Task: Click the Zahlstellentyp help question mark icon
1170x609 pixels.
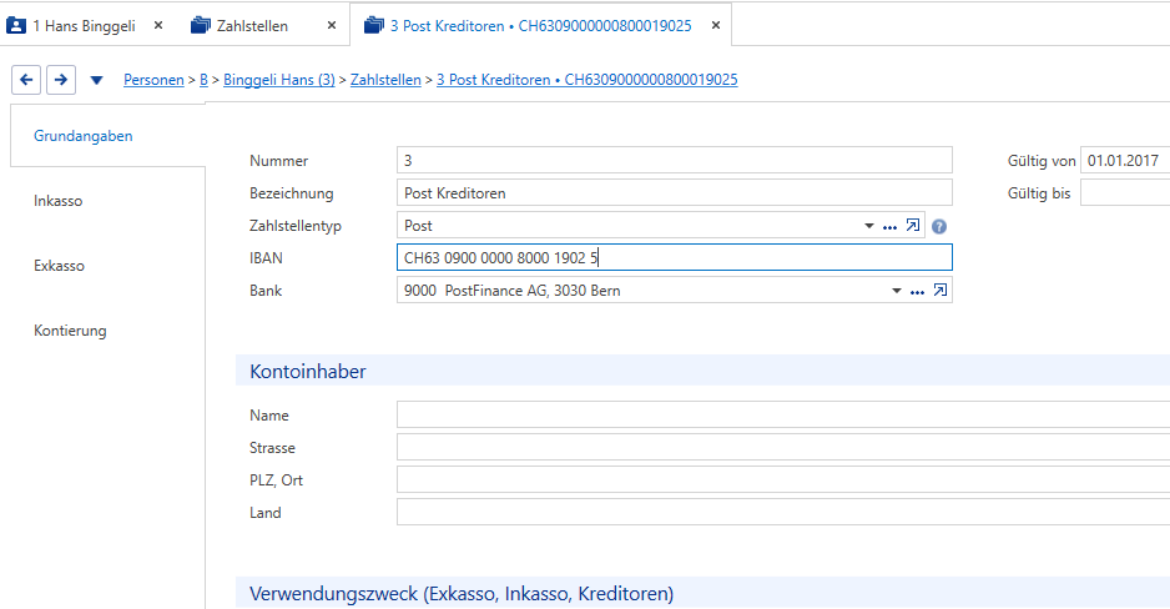Action: 939,226
